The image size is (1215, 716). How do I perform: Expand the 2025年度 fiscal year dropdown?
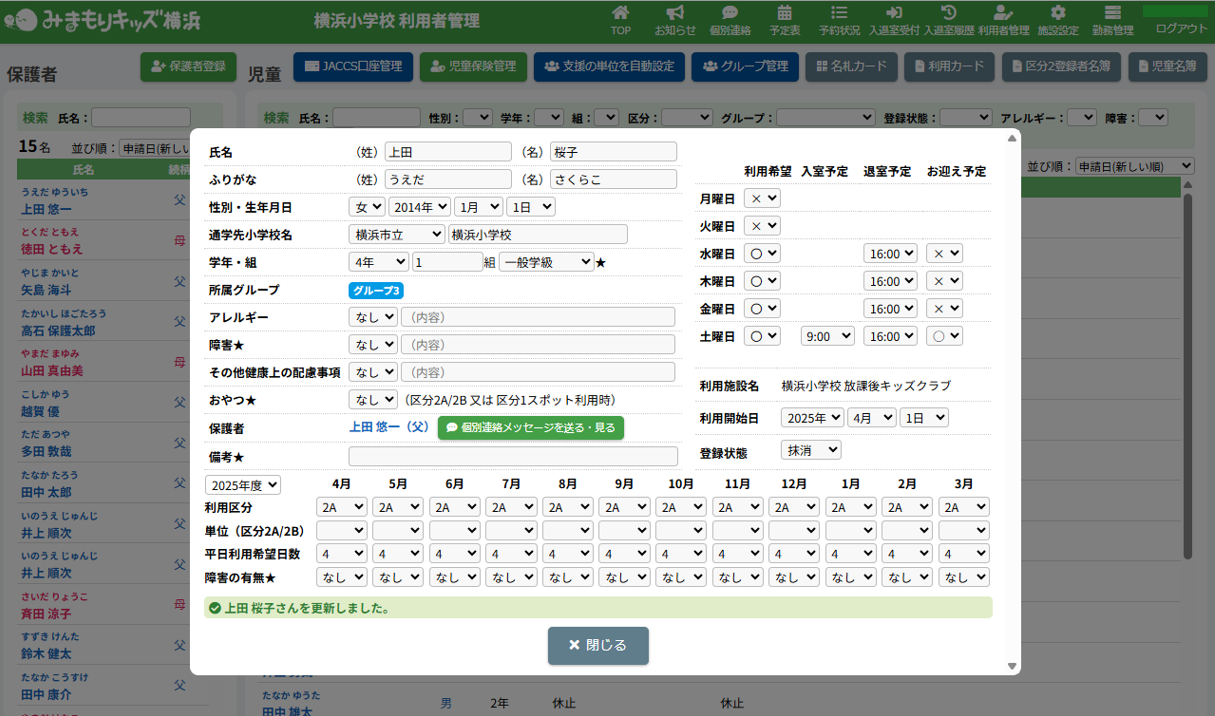(243, 485)
